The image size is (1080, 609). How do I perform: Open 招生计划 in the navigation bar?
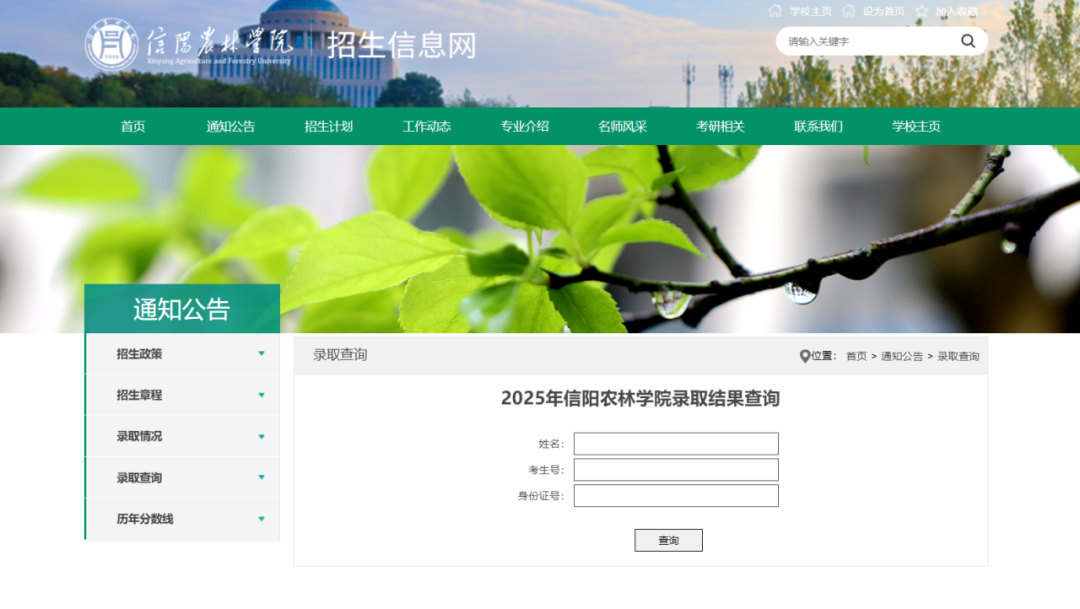tap(328, 127)
